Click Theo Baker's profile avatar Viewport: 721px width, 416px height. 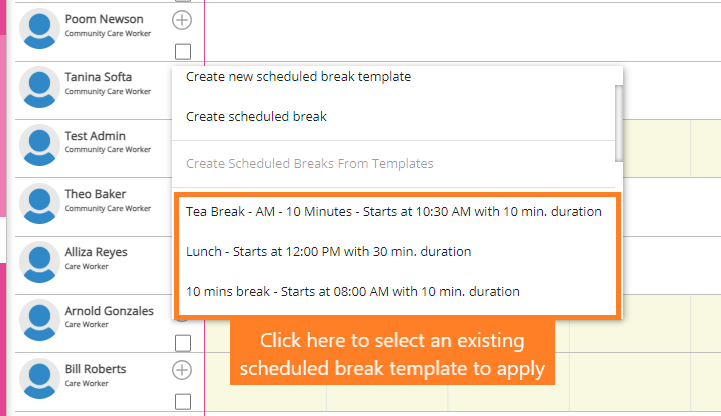(x=39, y=203)
